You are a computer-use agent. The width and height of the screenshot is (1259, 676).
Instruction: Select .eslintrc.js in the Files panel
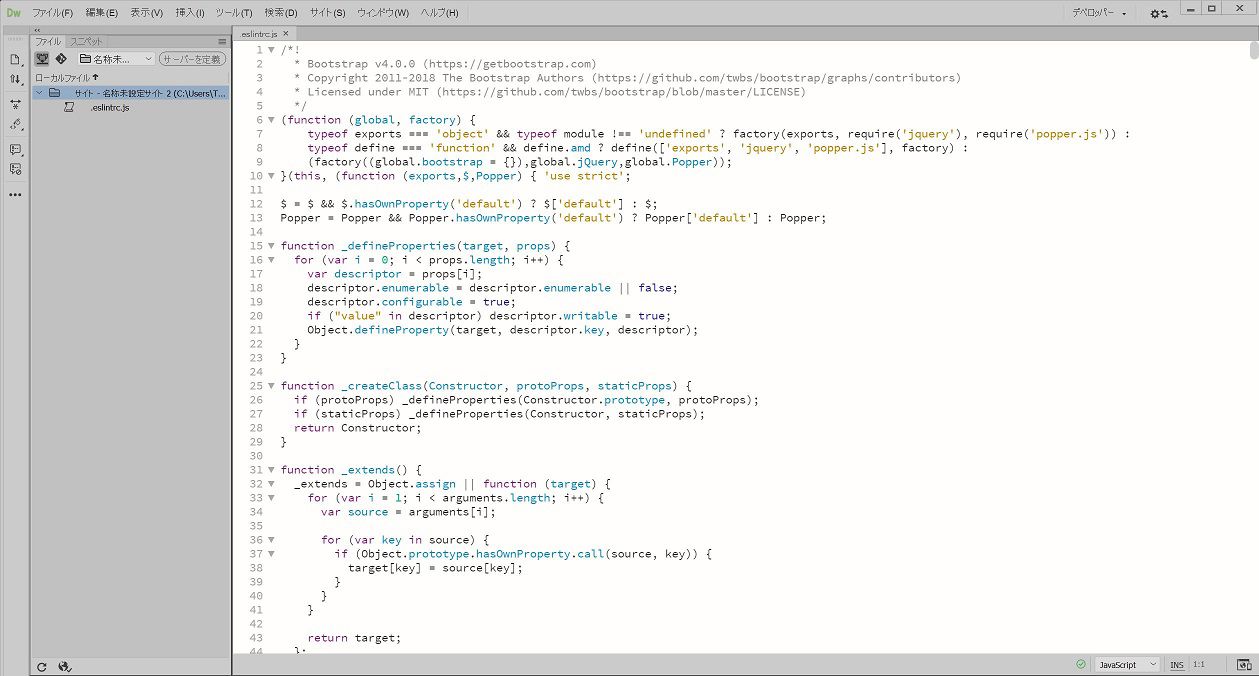pyautogui.click(x=108, y=107)
